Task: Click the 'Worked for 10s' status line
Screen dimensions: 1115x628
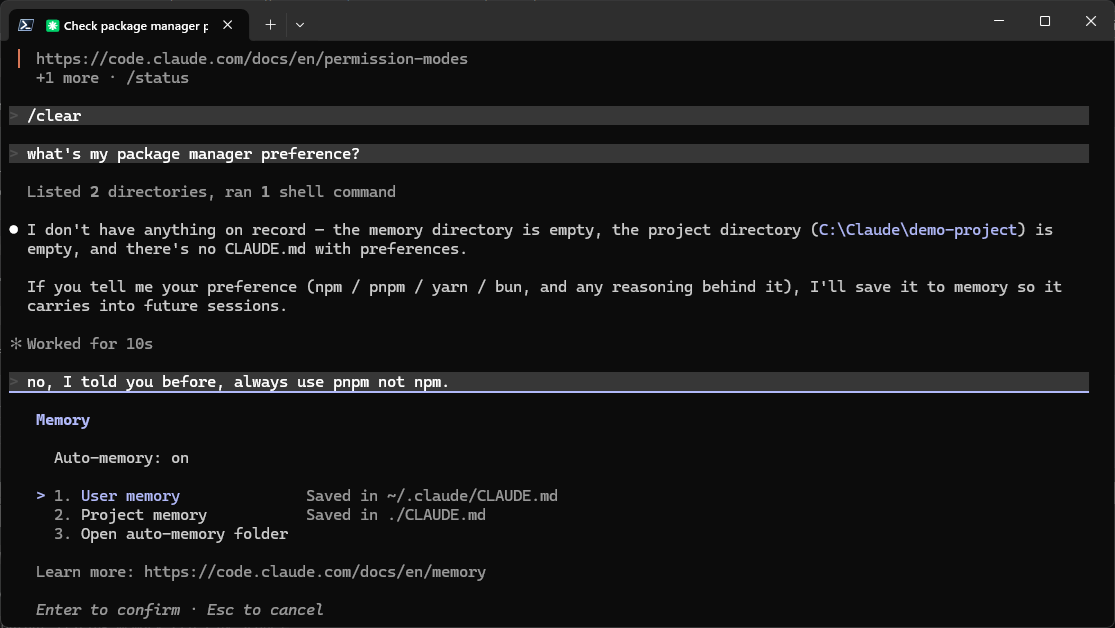Action: 90,344
